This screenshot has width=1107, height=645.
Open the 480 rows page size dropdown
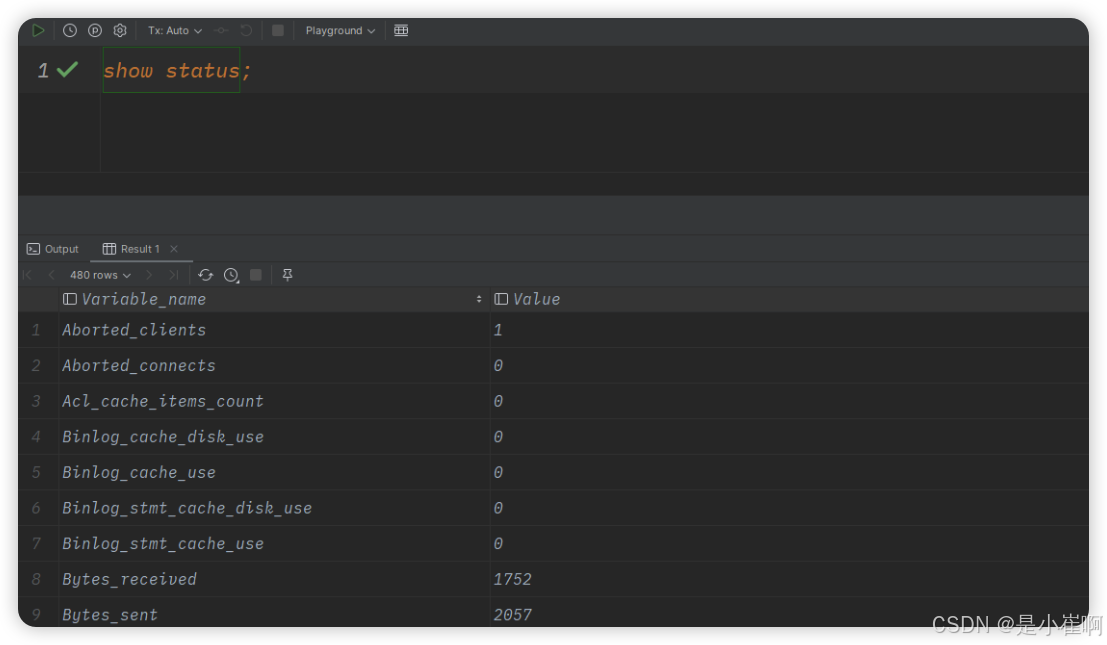[x=100, y=275]
